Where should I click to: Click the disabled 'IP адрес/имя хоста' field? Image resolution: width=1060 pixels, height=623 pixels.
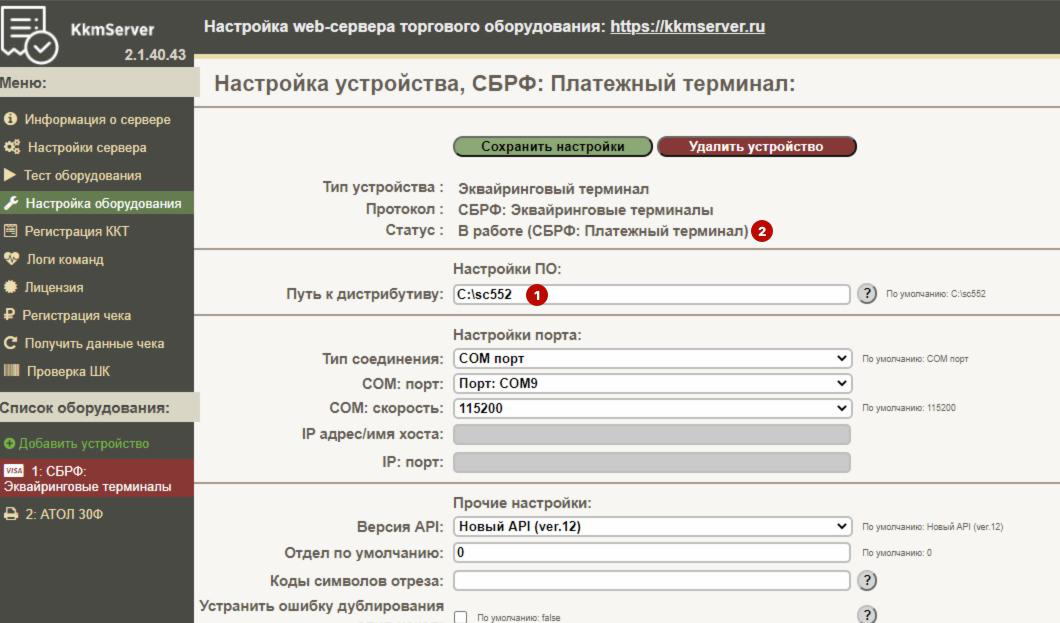(652, 434)
